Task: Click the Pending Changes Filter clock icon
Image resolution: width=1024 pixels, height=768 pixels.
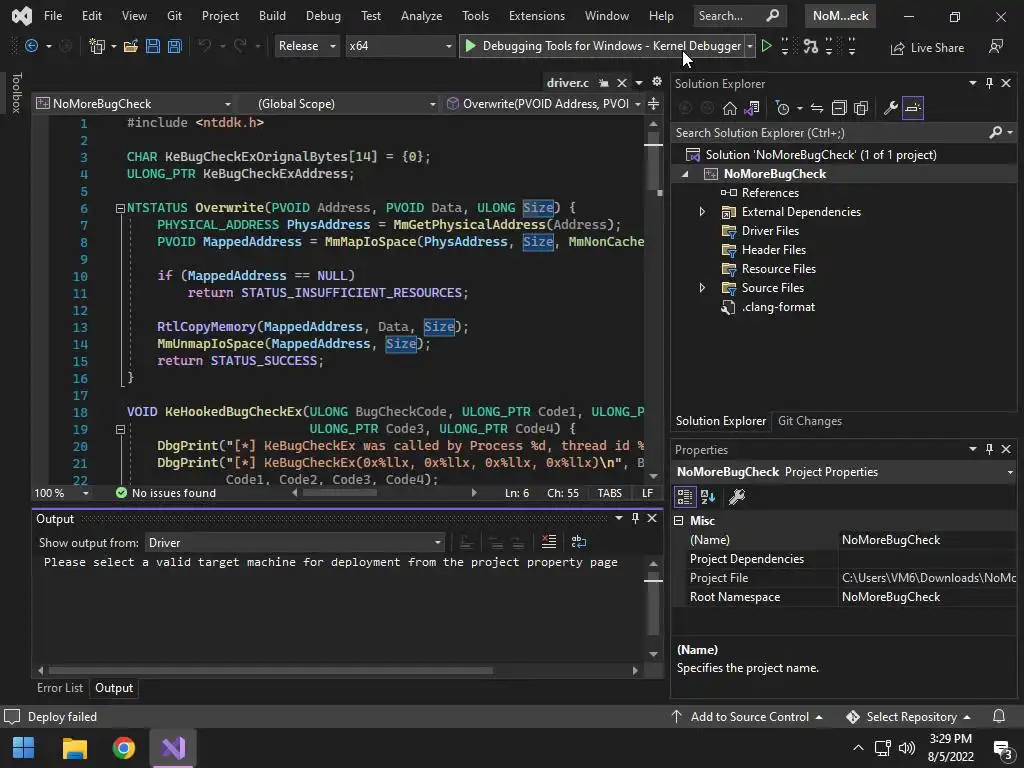Action: click(782, 108)
